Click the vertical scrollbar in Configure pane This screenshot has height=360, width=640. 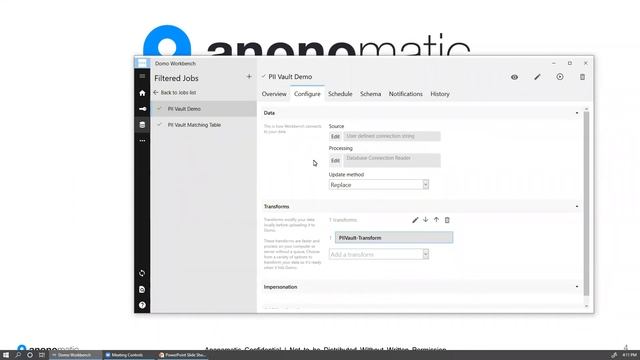click(587, 203)
